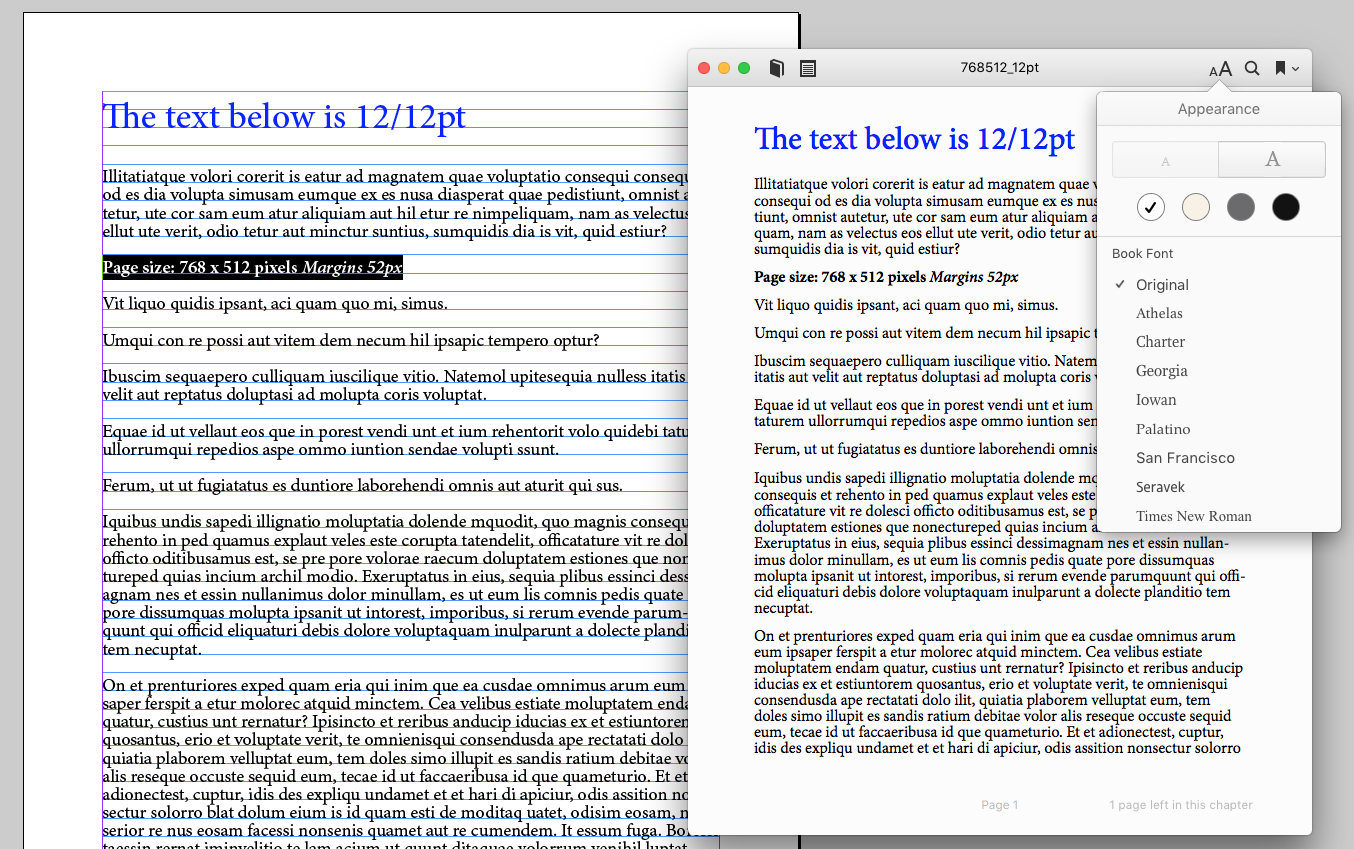Open the Library book icon in iBooks toolbar
The height and width of the screenshot is (849, 1354).
point(776,68)
